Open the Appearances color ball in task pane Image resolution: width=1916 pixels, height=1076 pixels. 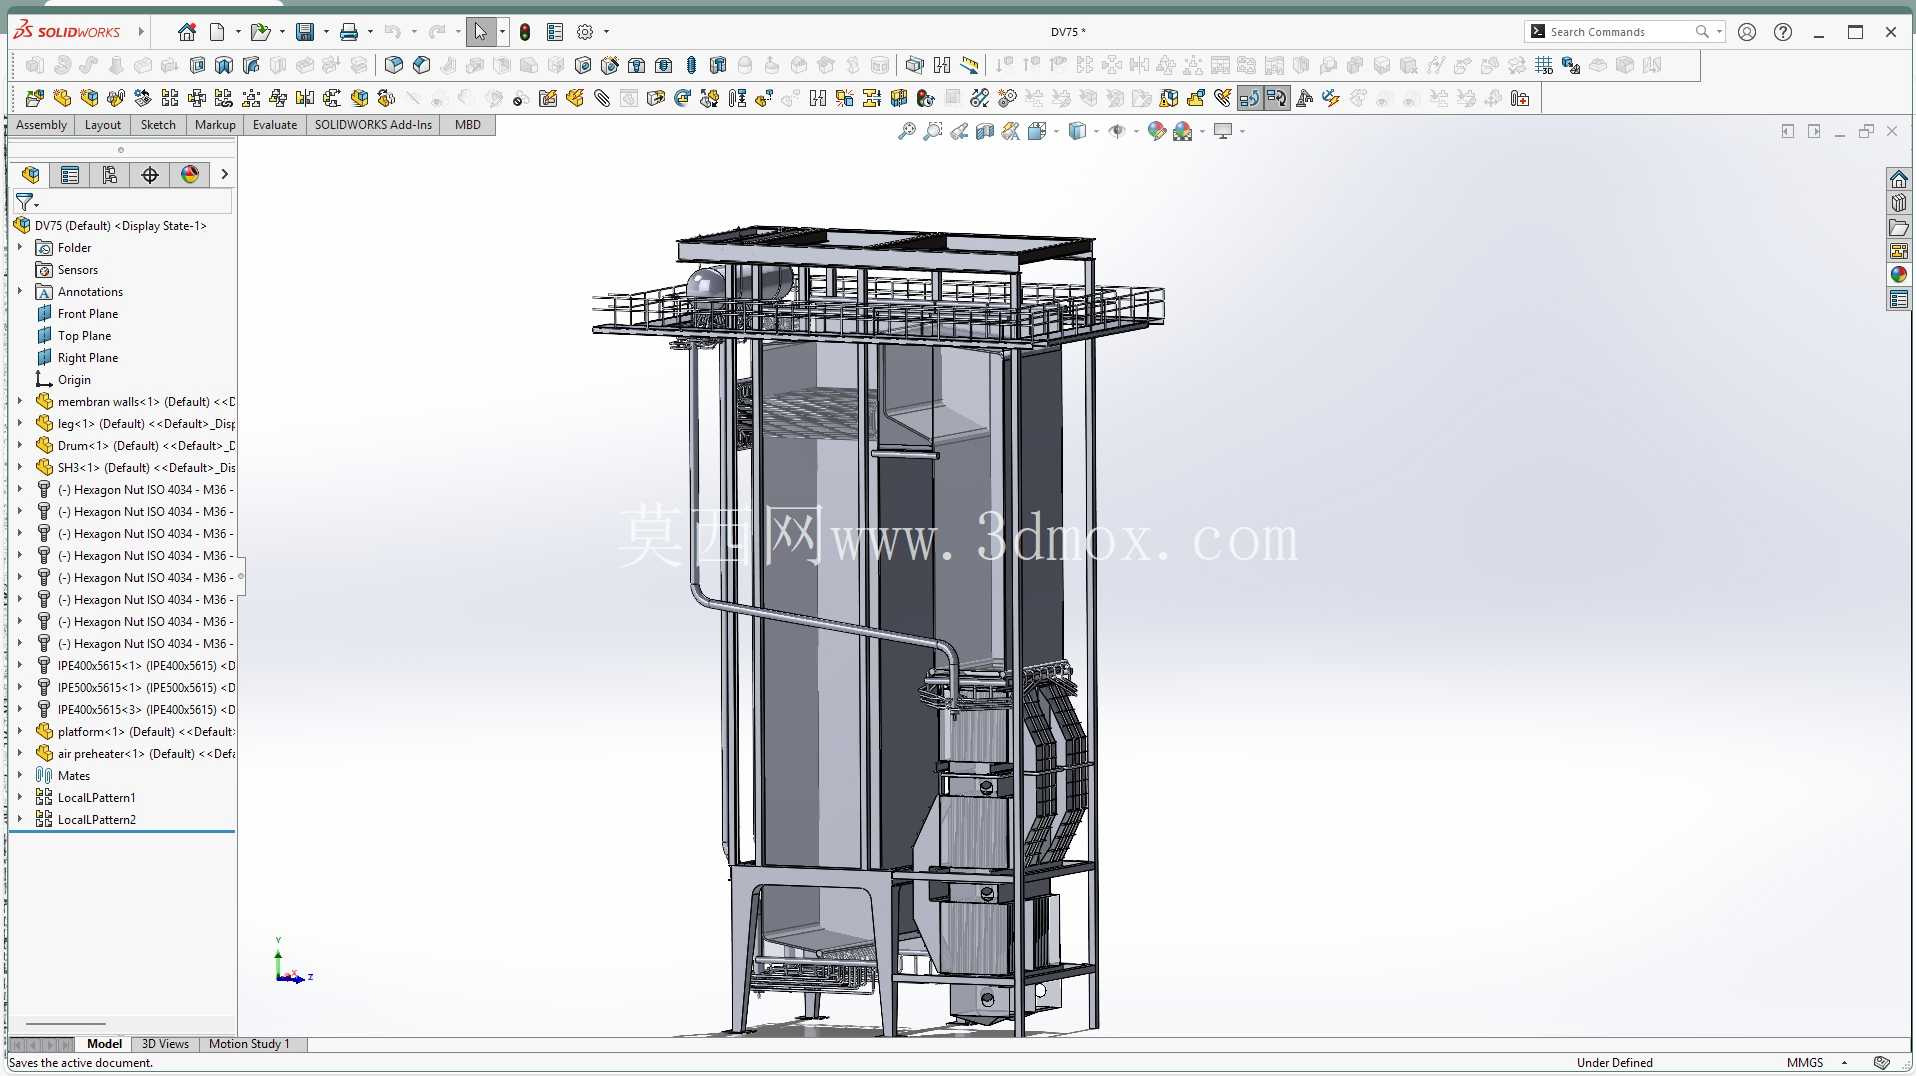point(1898,275)
